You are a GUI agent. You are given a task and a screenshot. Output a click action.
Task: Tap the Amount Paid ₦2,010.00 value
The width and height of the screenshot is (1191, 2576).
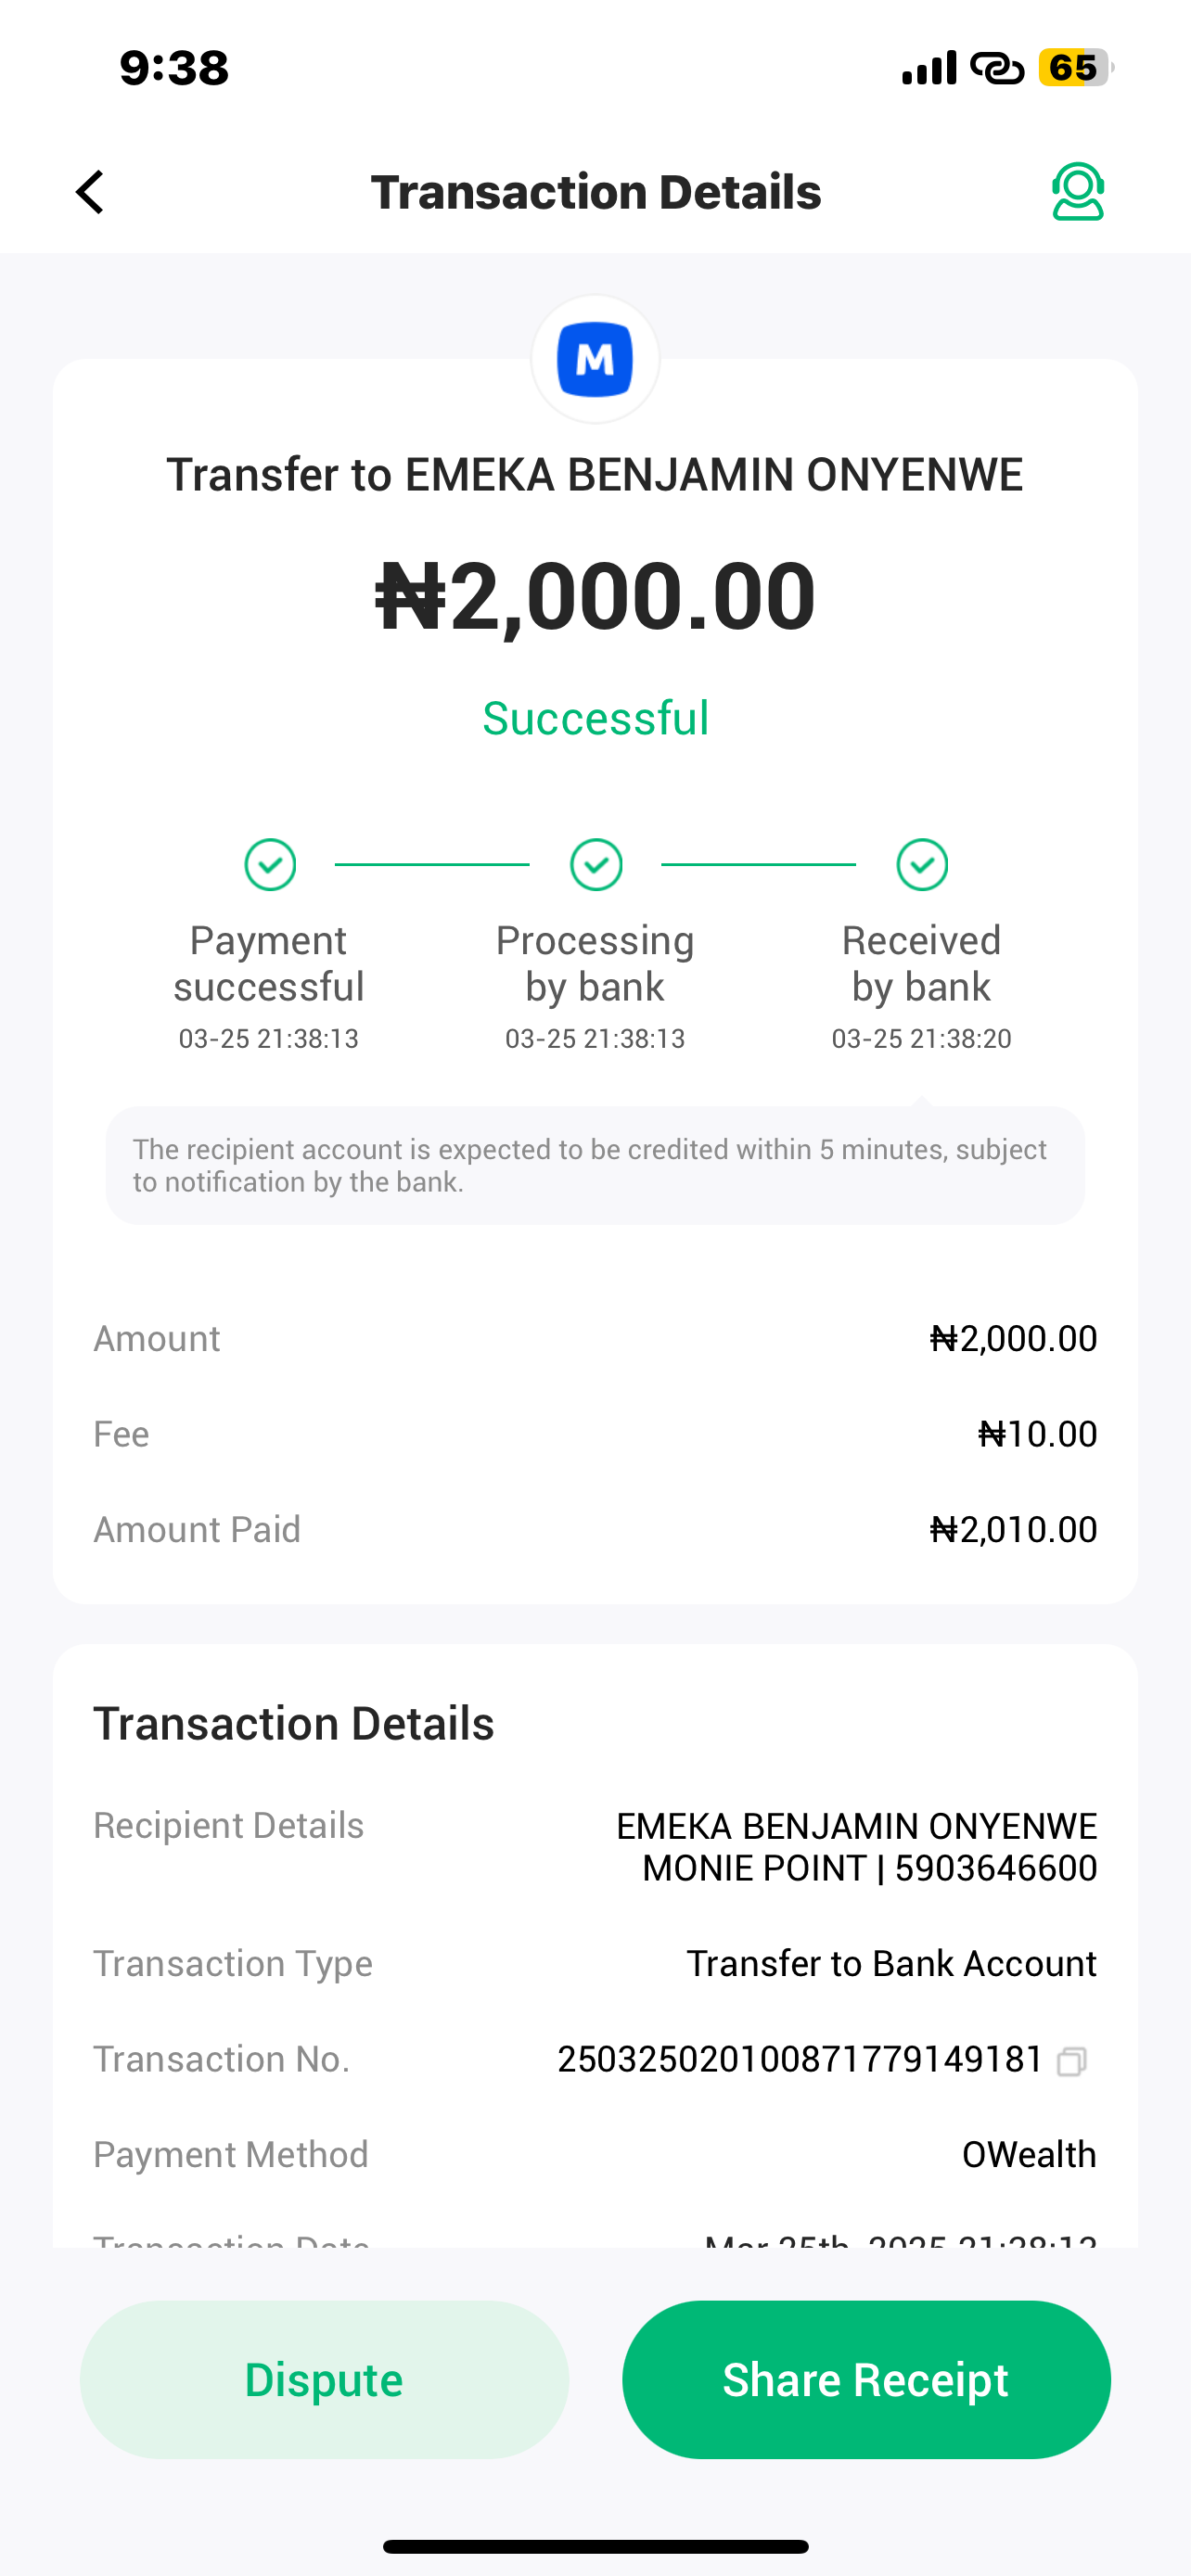coord(1013,1529)
